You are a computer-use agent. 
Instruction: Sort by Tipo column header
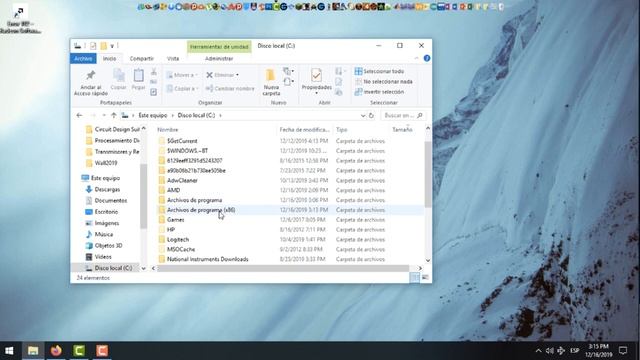click(342, 130)
